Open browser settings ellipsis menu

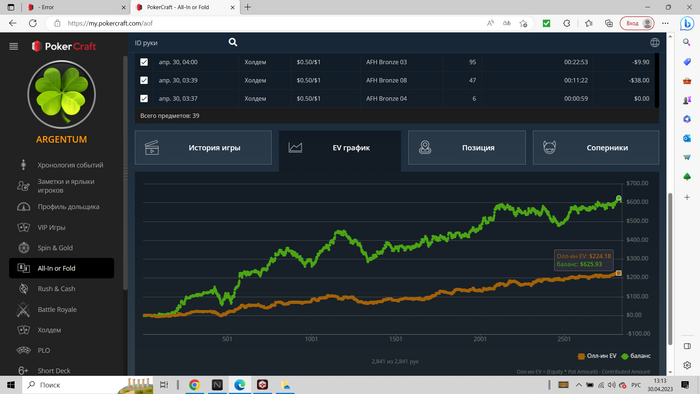(665, 23)
